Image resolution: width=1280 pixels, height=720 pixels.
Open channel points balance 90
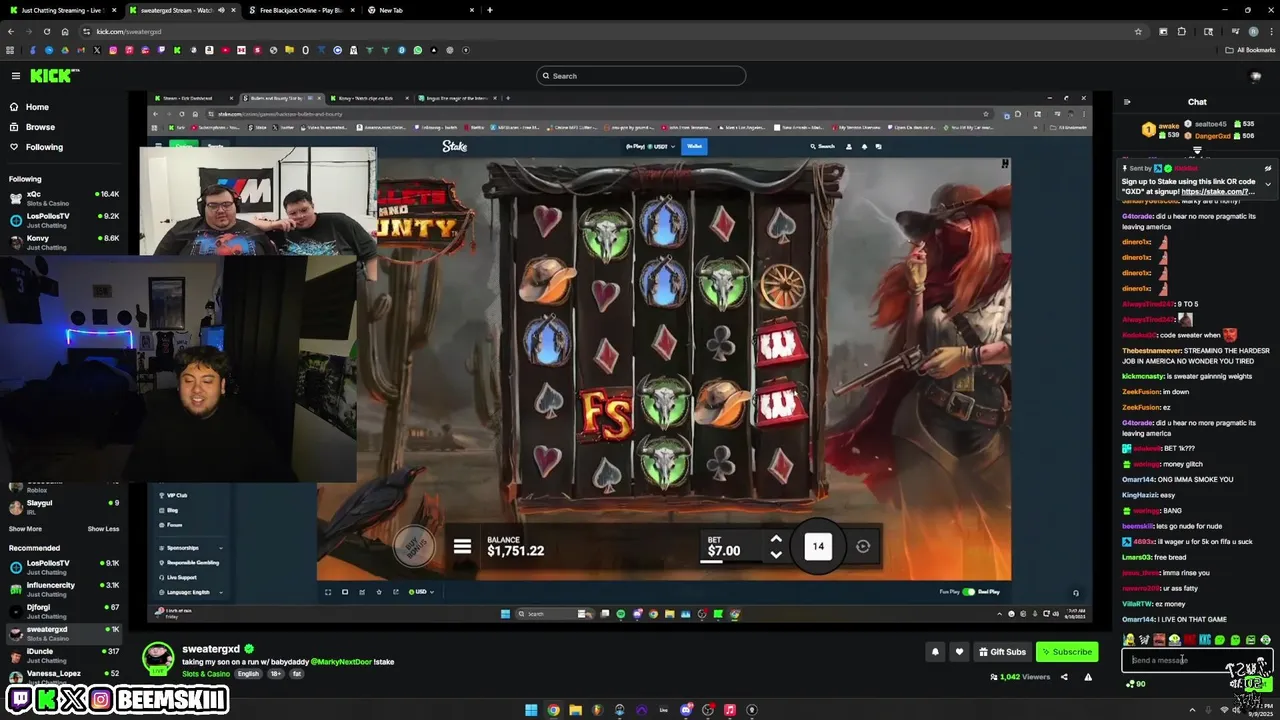[x=1136, y=684]
